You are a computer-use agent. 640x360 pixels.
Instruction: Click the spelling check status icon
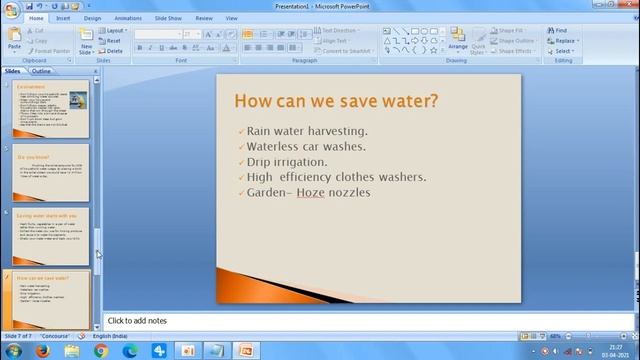pos(82,336)
